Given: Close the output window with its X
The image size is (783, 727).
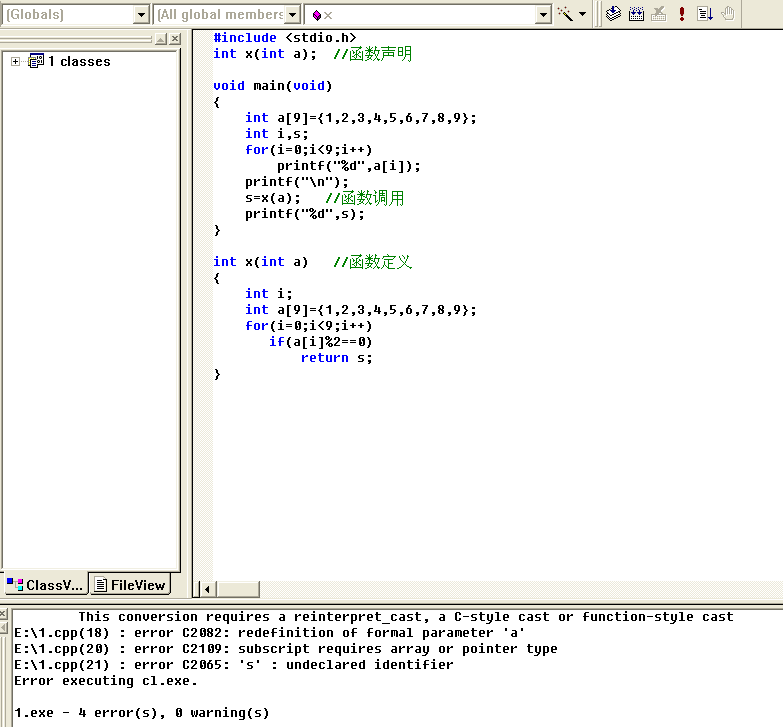Looking at the screenshot, I should [x=3, y=613].
